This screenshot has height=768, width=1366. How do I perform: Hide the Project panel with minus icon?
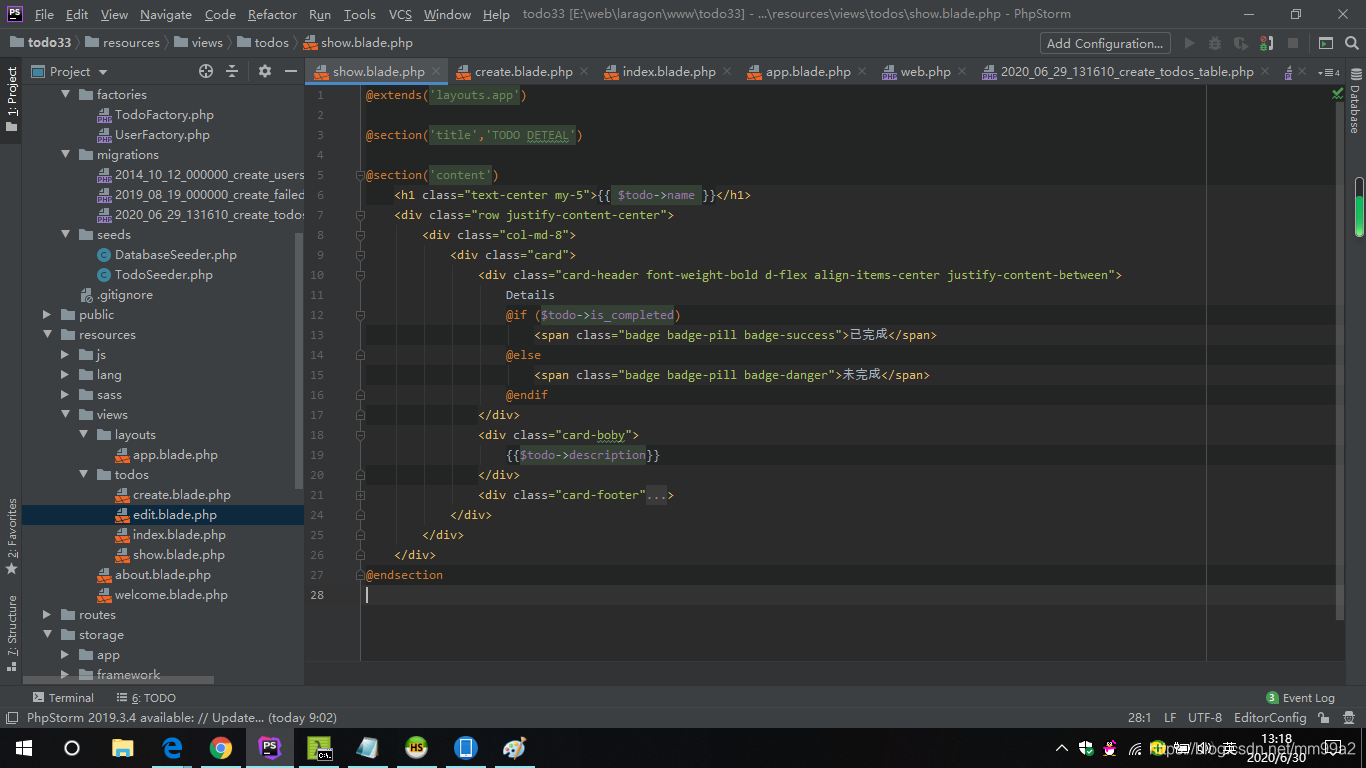tap(291, 71)
